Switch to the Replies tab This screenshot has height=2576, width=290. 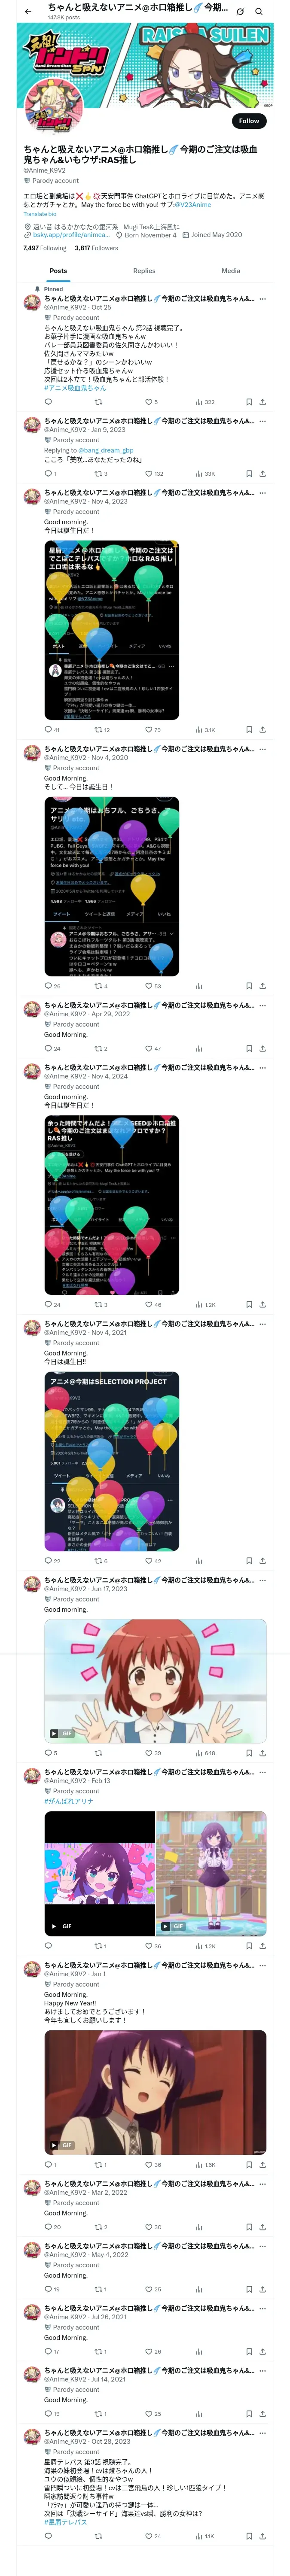tap(144, 271)
